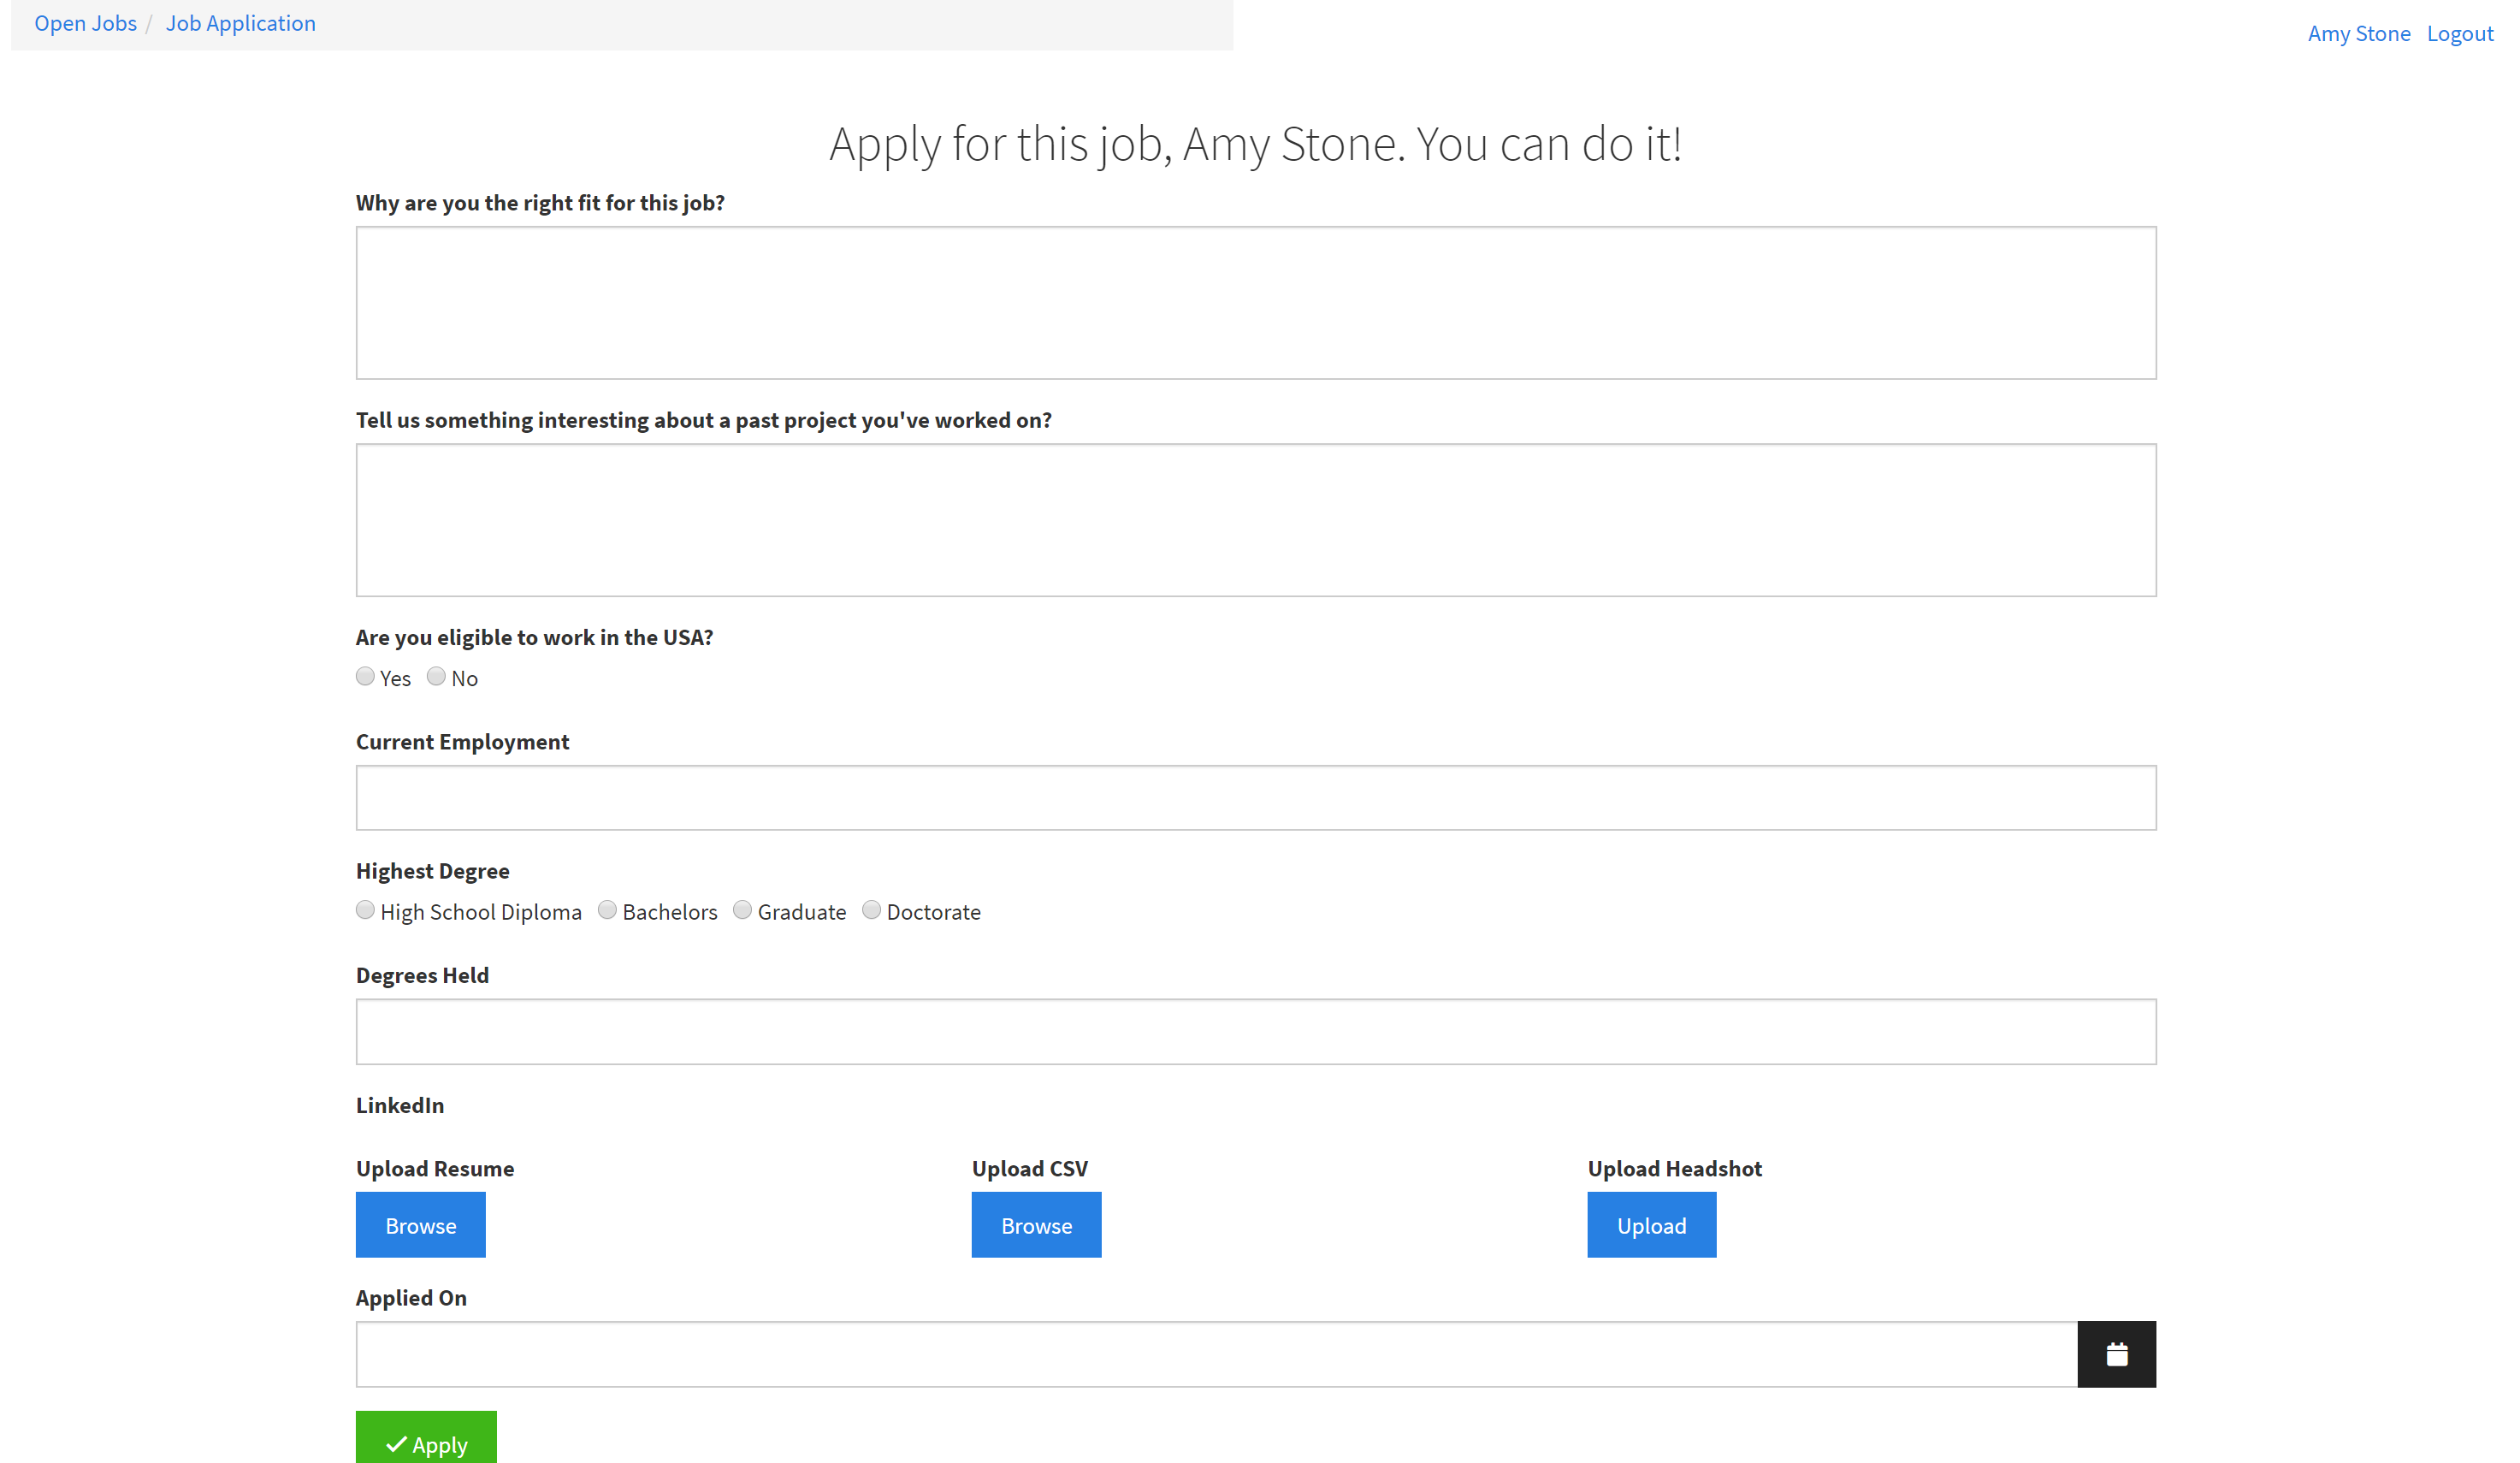Choose Doctorate as highest degree
The image size is (2520, 1463).
pyautogui.click(x=871, y=910)
